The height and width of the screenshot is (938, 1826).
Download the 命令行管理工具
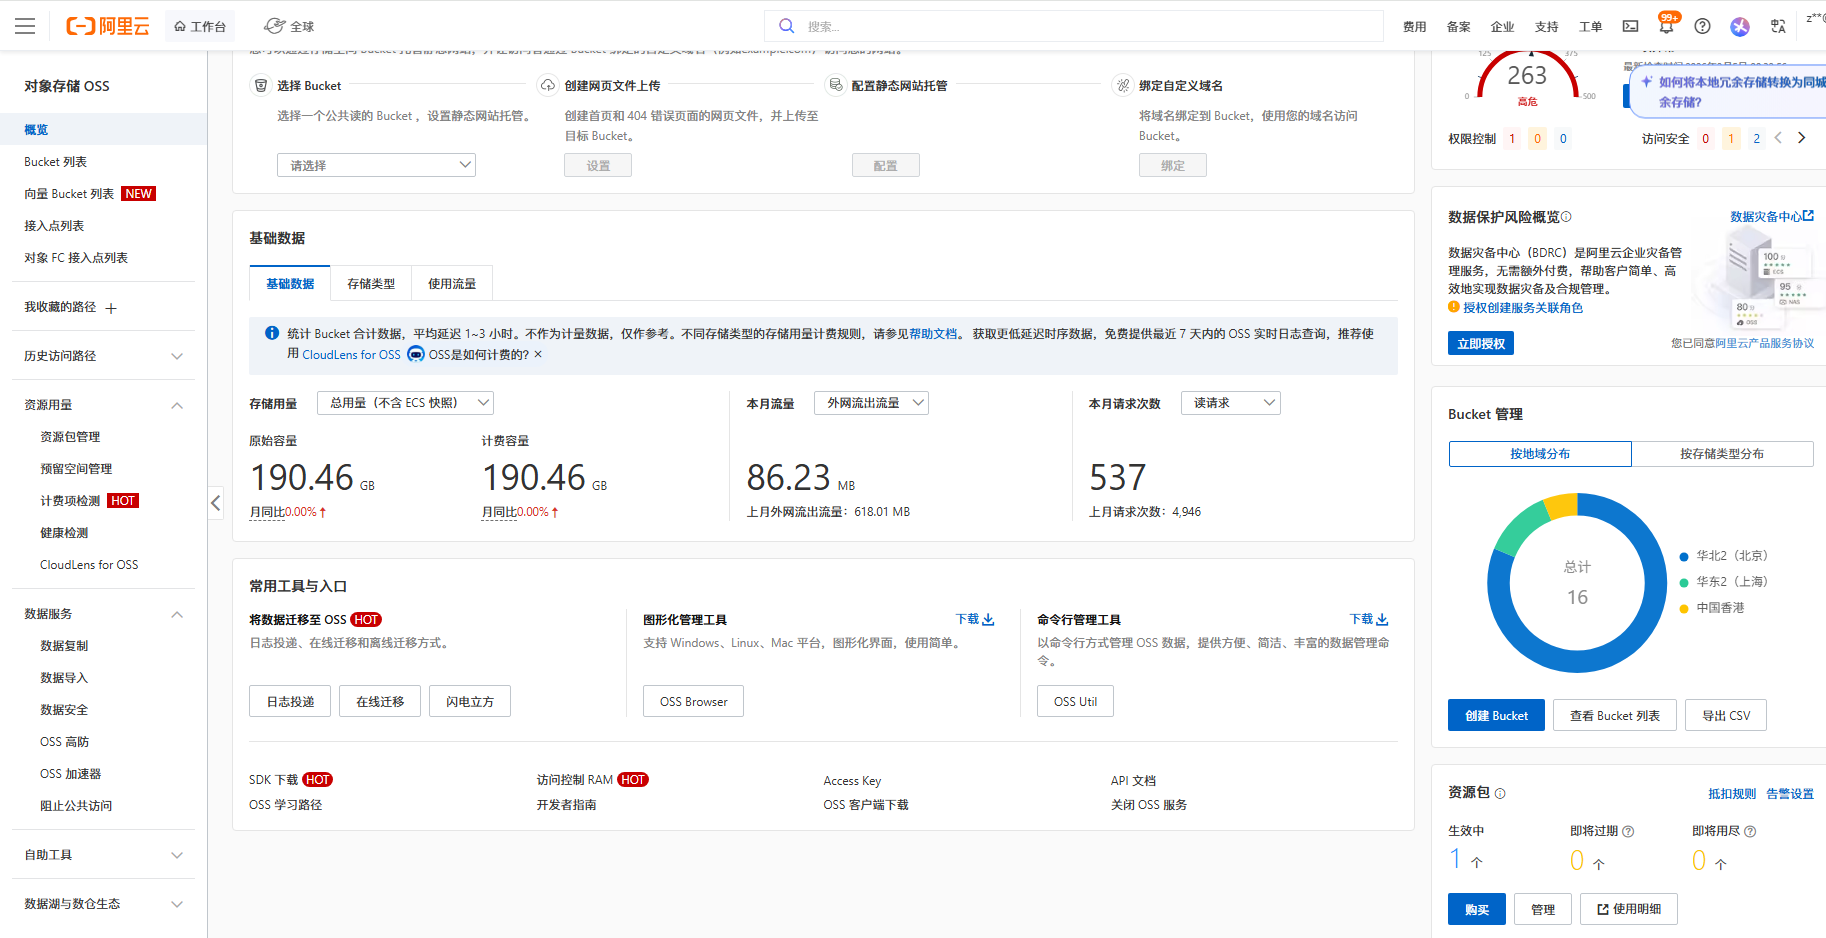pyautogui.click(x=1368, y=619)
